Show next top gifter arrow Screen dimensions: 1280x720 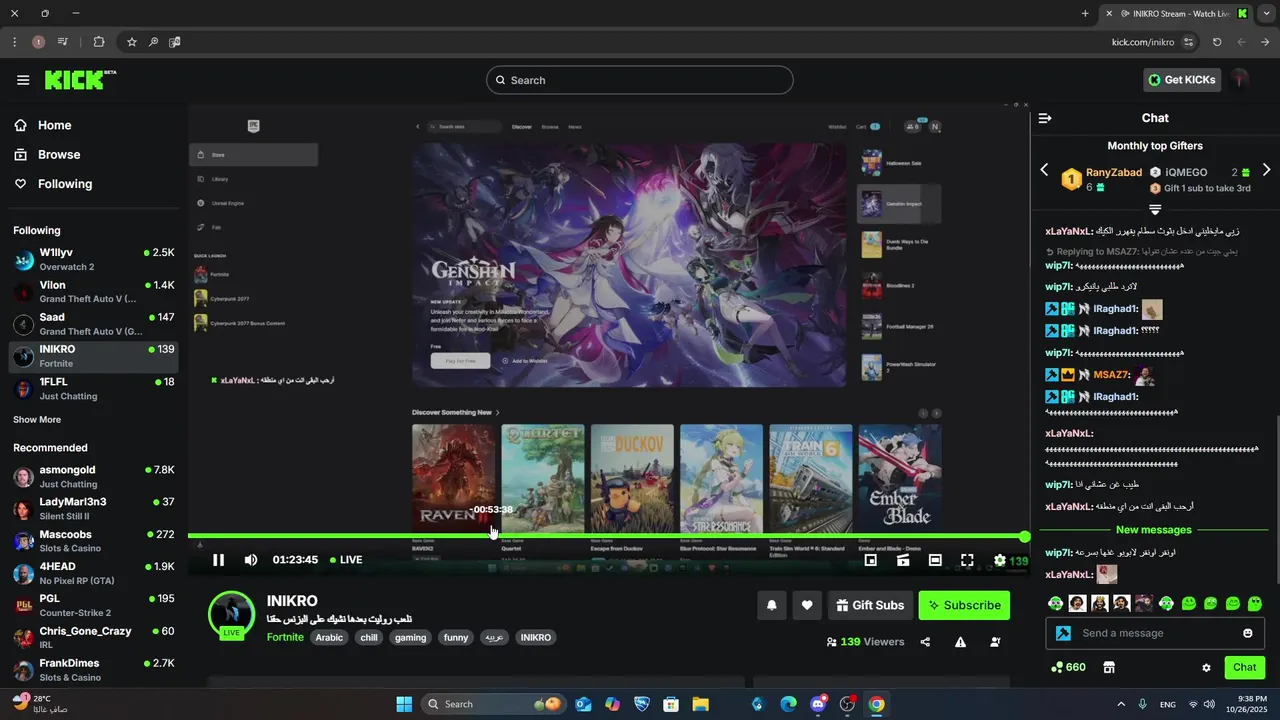pyautogui.click(x=1266, y=170)
